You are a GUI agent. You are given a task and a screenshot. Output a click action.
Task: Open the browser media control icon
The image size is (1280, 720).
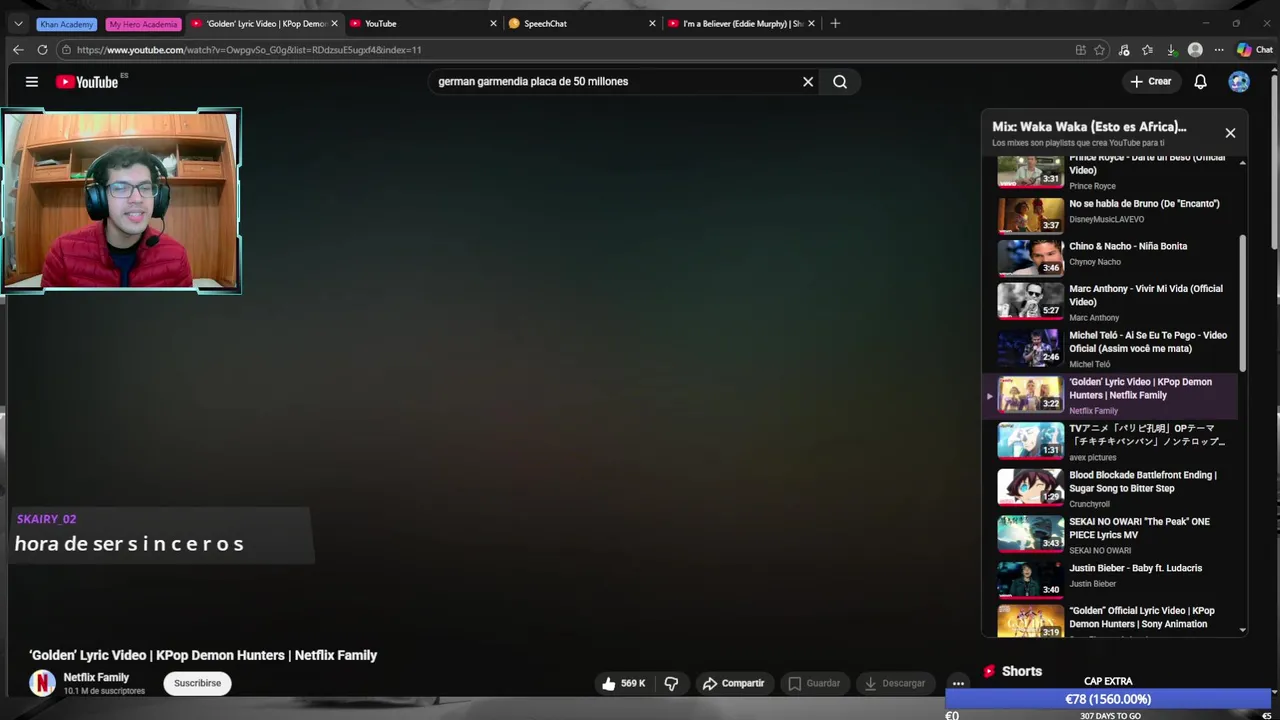coord(1124,50)
